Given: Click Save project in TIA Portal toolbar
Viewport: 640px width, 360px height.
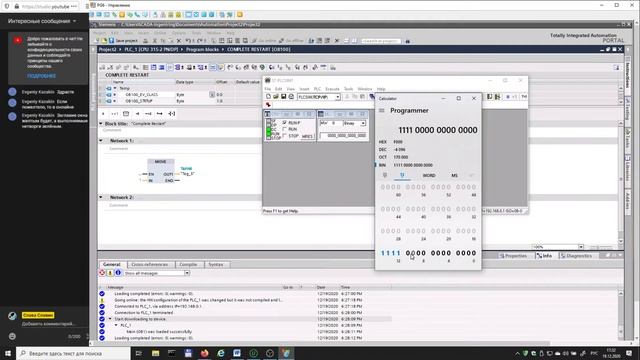Looking at the screenshot, I should [x=123, y=41].
